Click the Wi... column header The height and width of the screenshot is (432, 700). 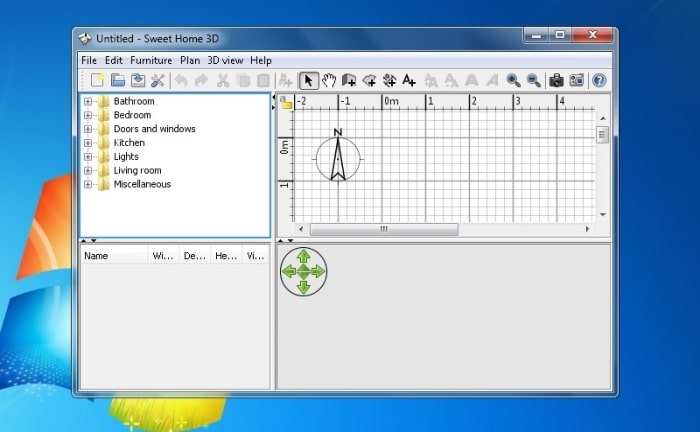(163, 256)
